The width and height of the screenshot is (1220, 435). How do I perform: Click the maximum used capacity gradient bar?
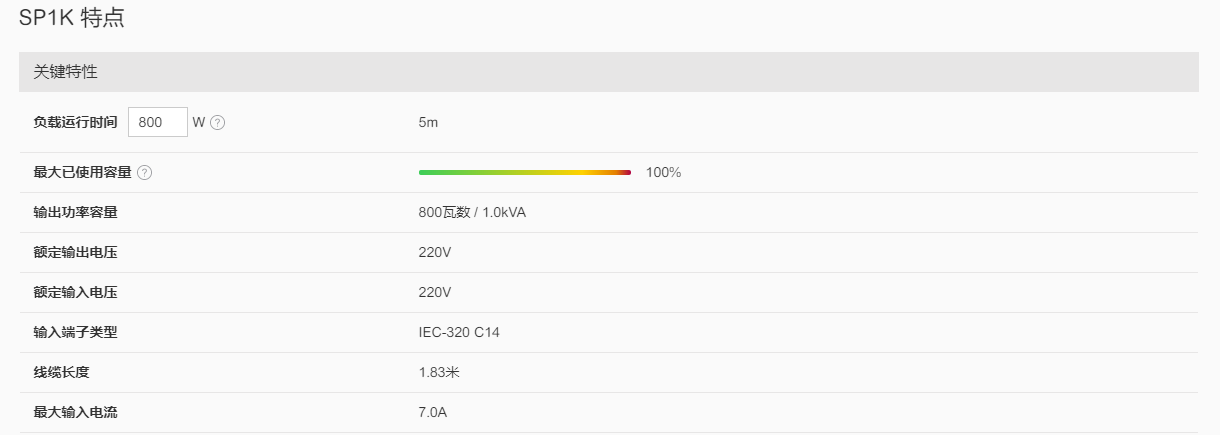tap(525, 173)
